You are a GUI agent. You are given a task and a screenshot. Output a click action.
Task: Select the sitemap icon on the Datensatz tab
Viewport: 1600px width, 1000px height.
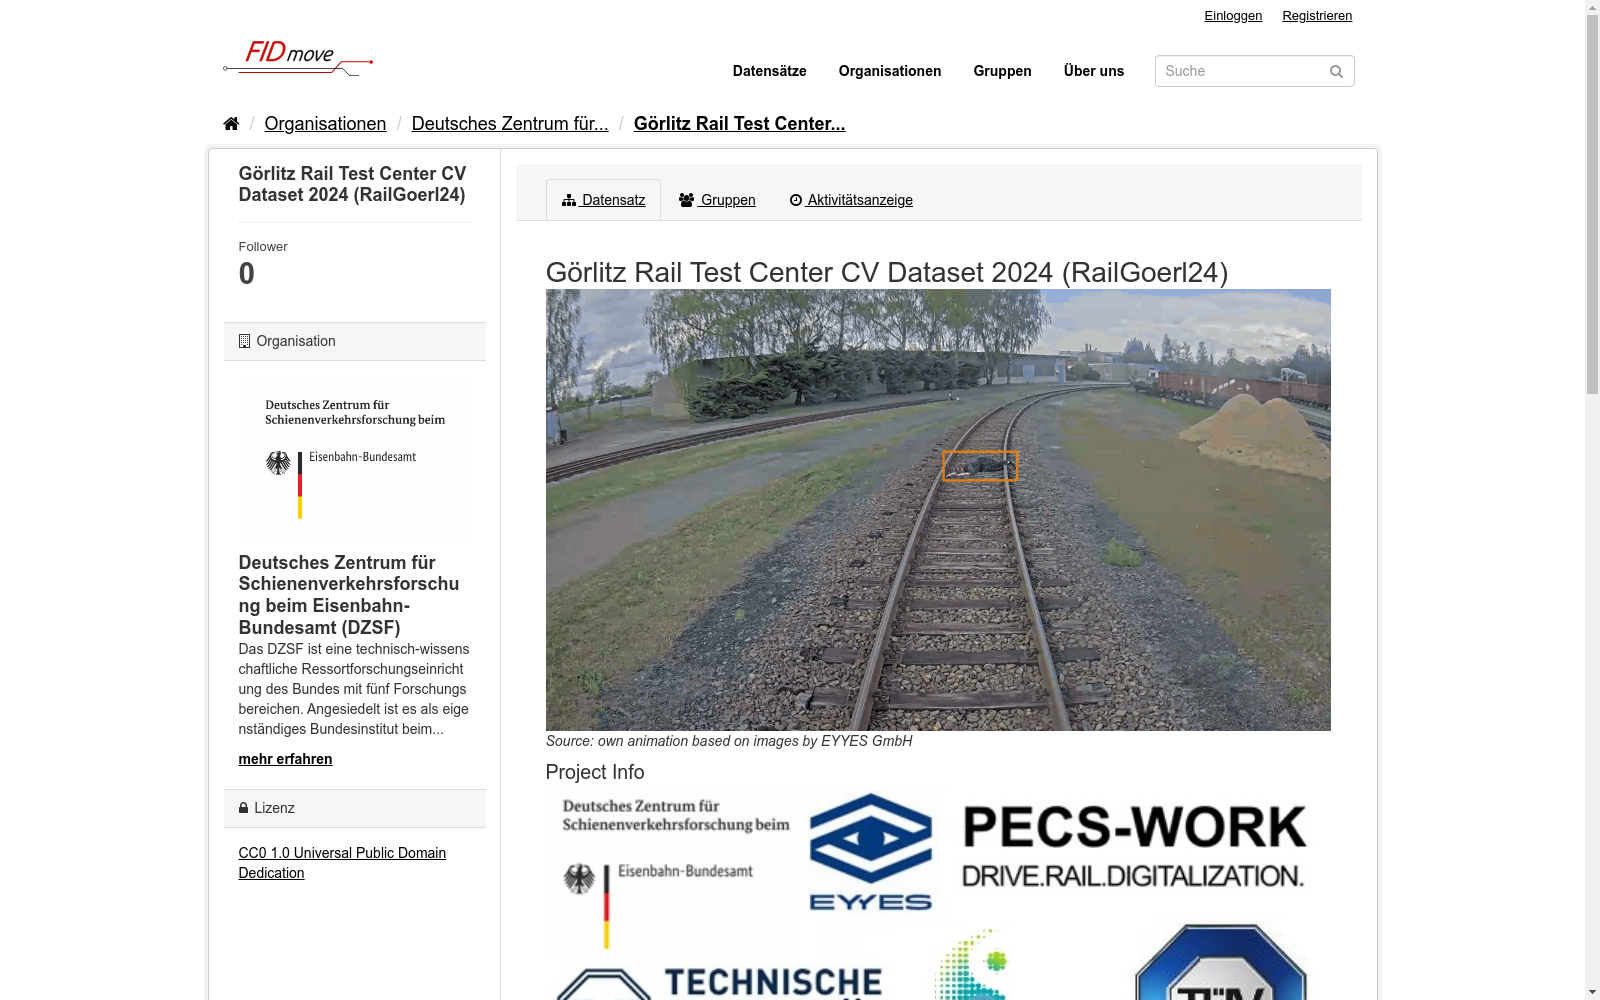click(569, 199)
